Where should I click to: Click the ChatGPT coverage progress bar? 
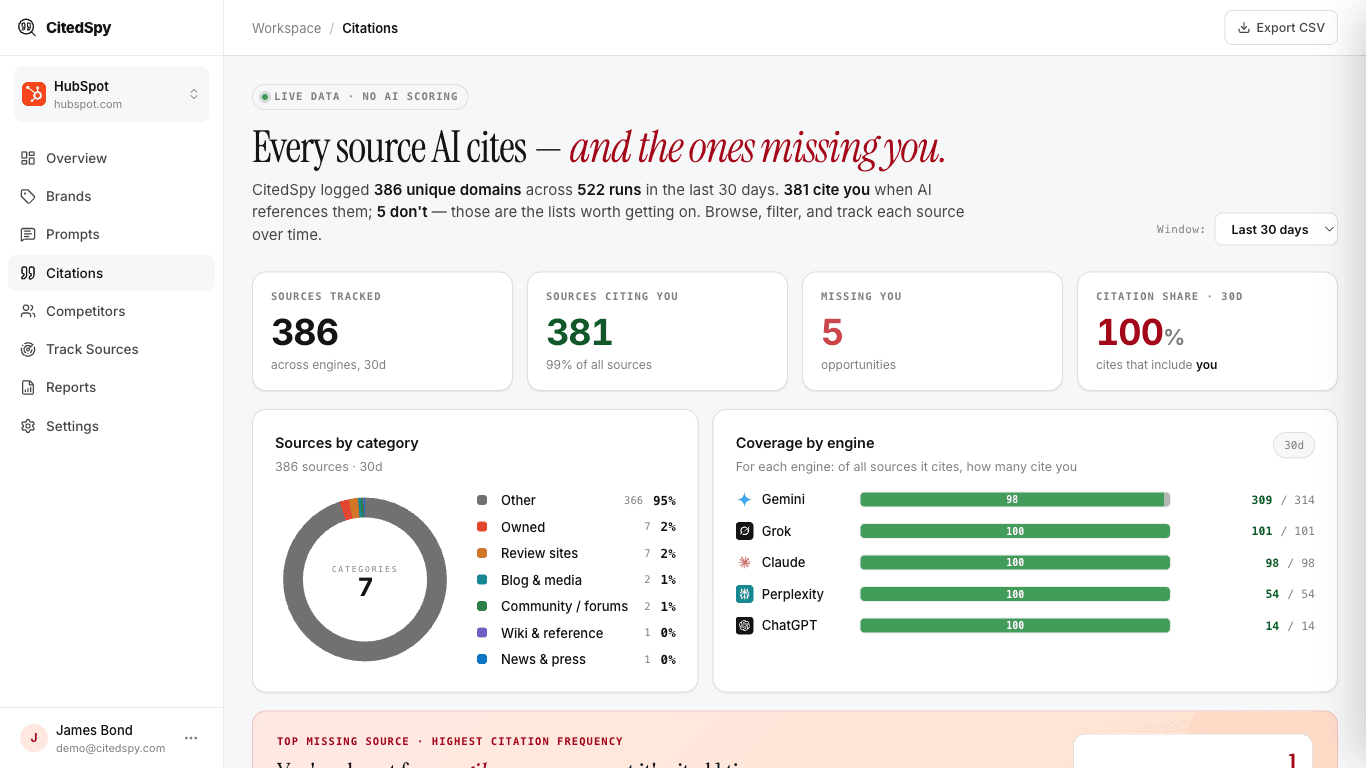click(x=1015, y=625)
